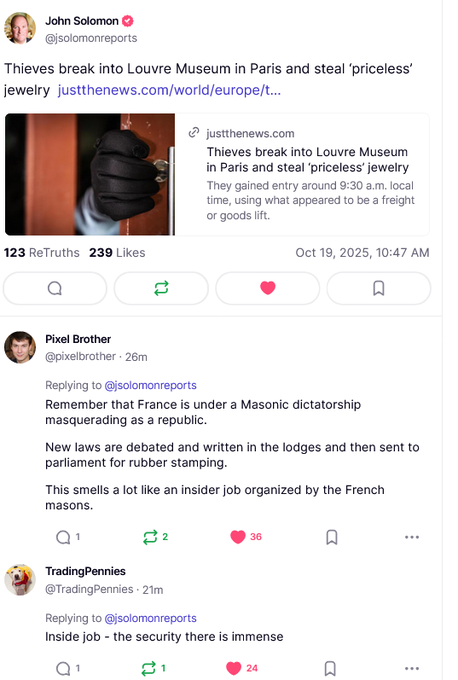Screen dimensions: 458x680
Task: Open more options on TradingPennies' reply
Action: (412, 669)
